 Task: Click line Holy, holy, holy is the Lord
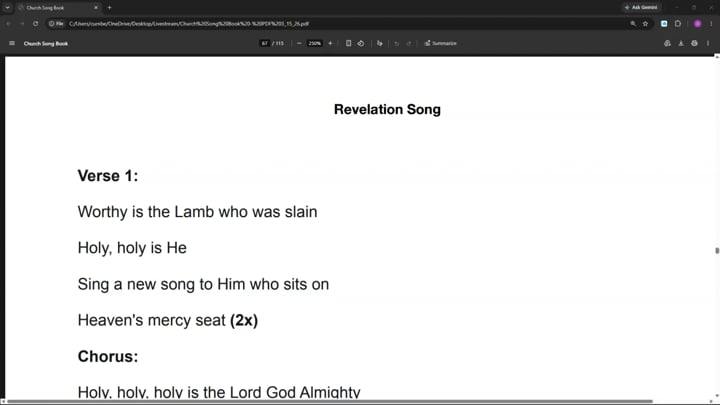(219, 392)
